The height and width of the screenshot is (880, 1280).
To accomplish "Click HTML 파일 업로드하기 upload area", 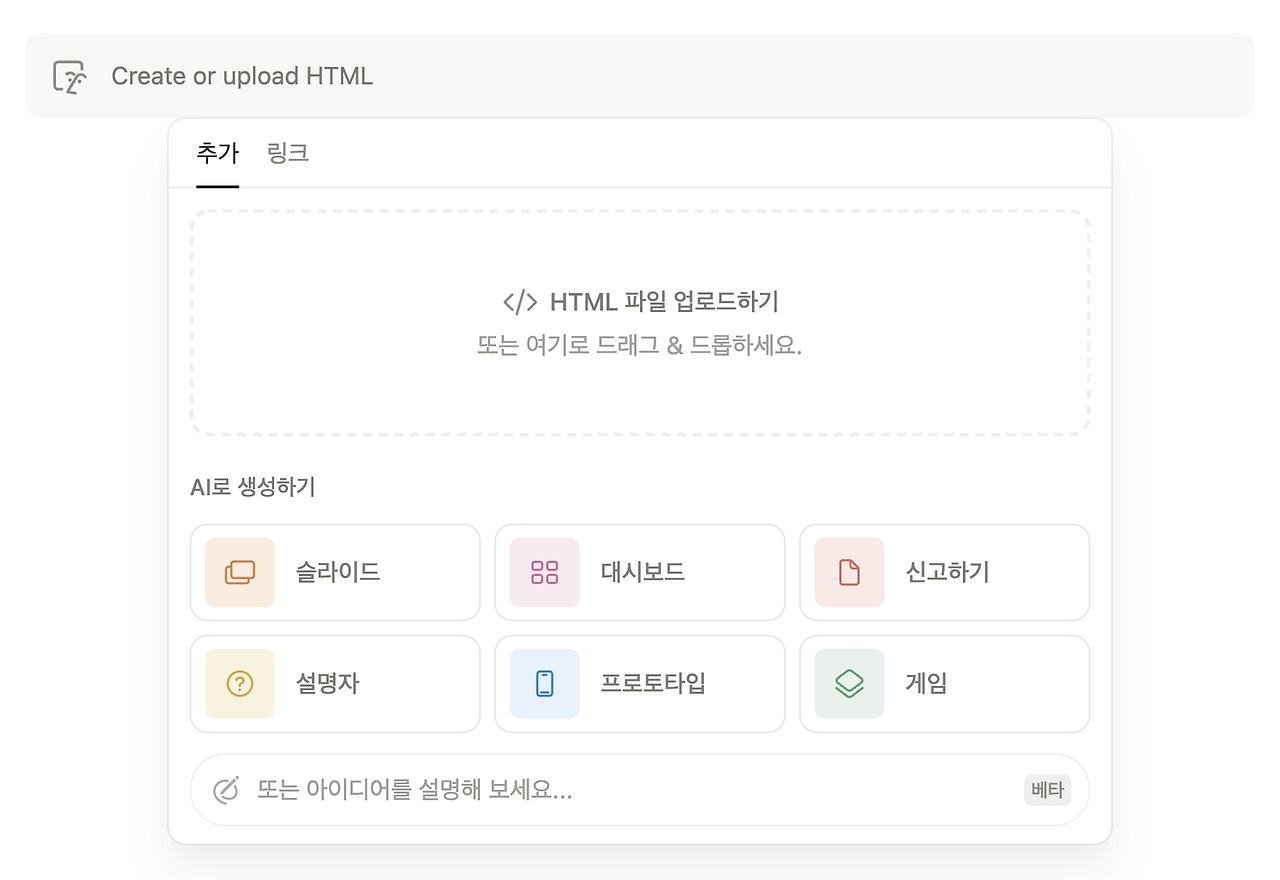I will point(640,323).
